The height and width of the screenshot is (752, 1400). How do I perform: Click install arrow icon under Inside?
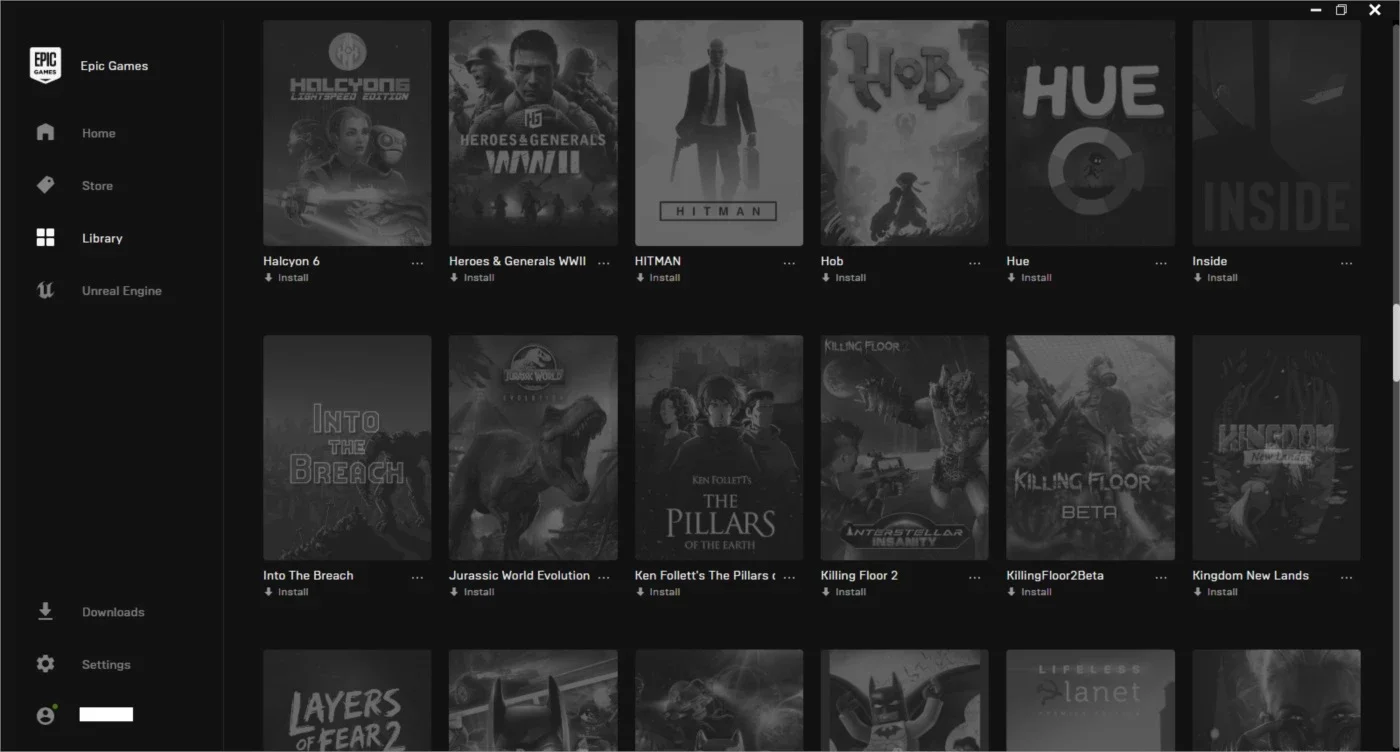(1198, 278)
